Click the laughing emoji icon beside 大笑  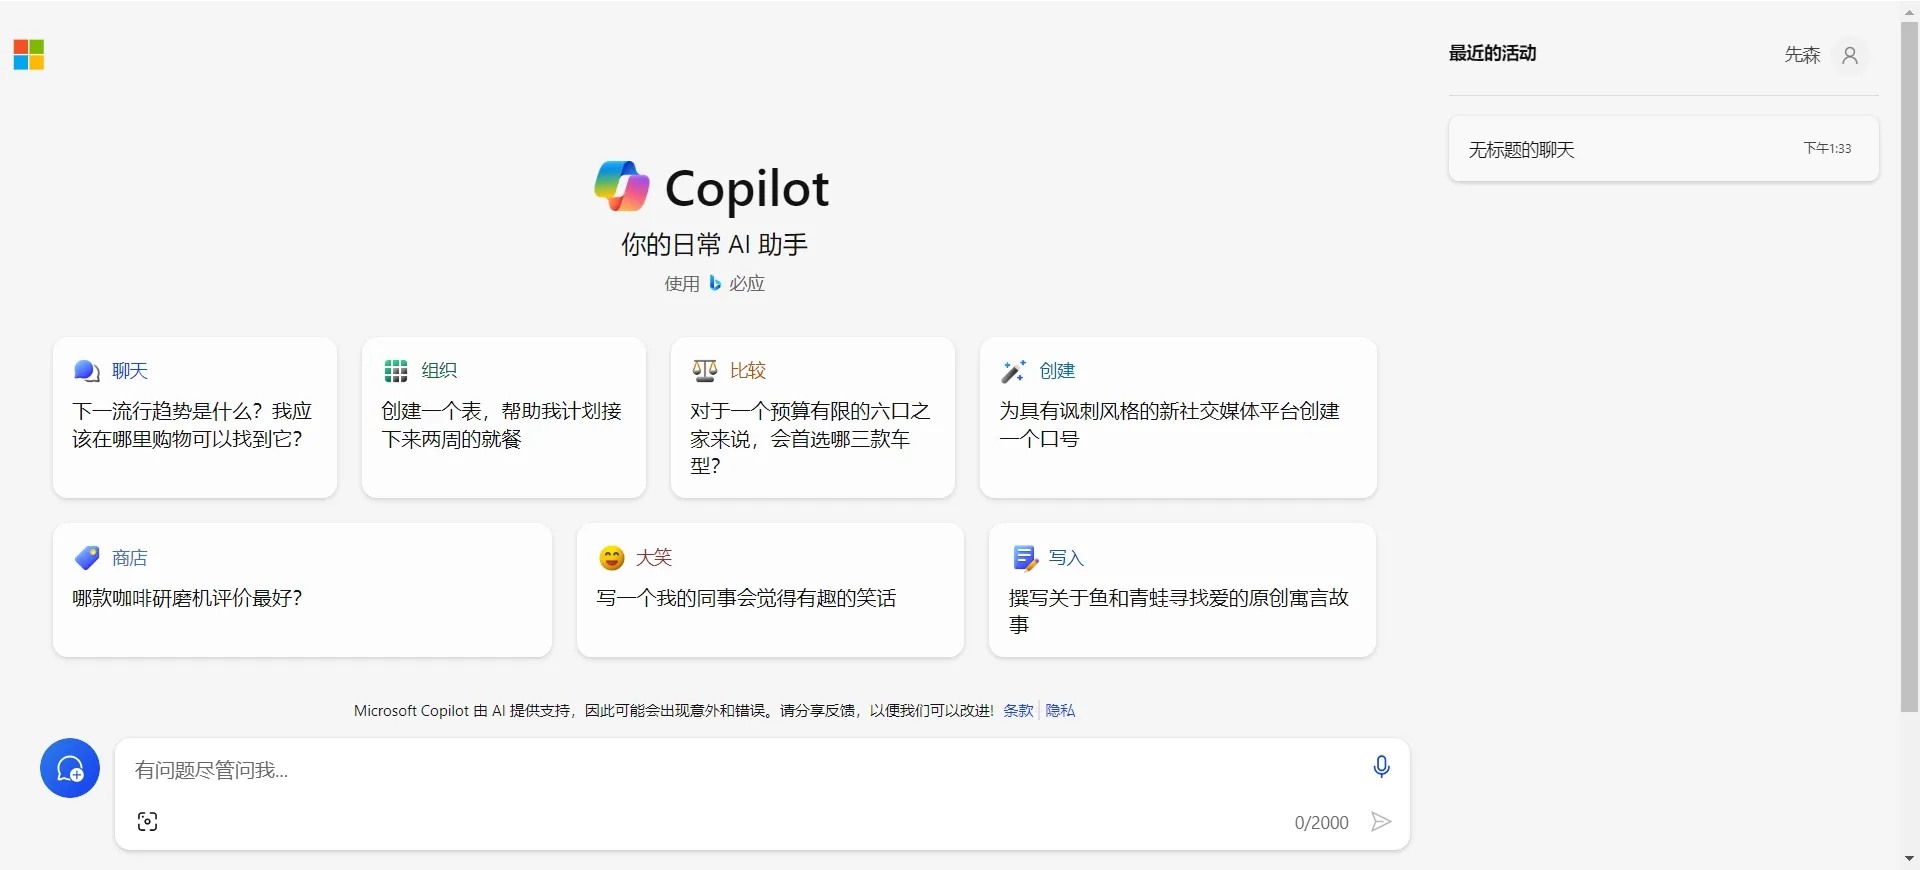[x=612, y=558]
